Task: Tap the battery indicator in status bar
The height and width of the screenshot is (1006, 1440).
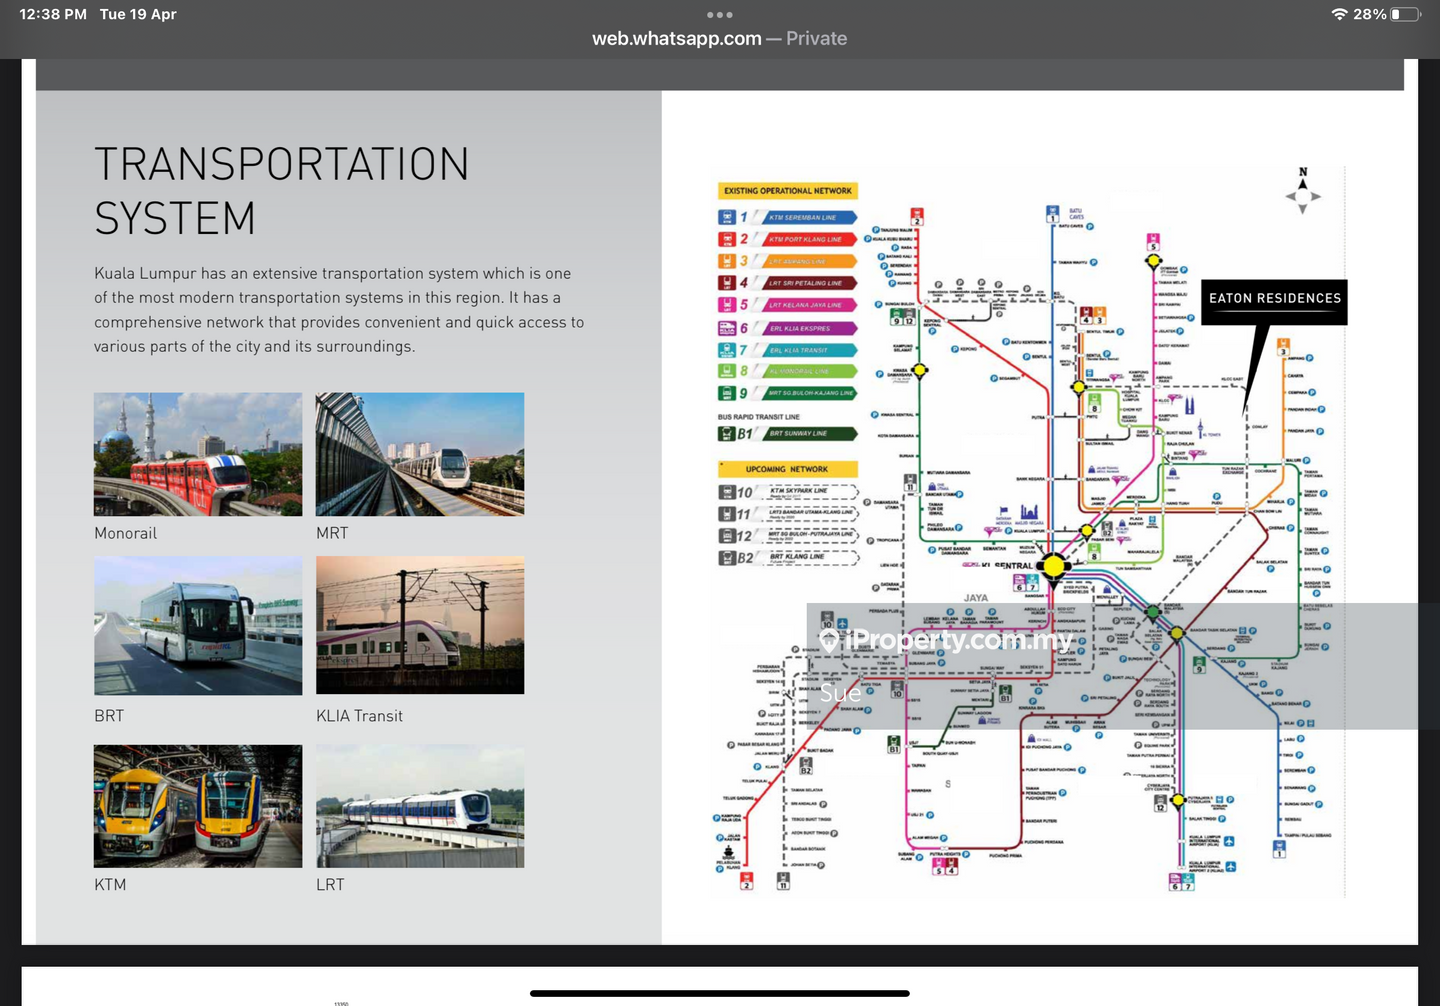Action: [1405, 14]
